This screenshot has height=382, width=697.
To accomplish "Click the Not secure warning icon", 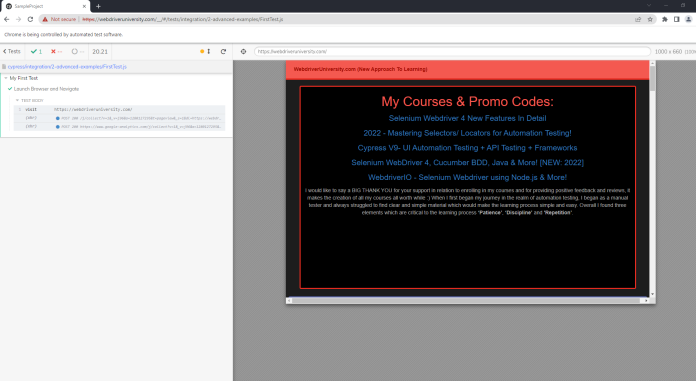I will tap(45, 20).
